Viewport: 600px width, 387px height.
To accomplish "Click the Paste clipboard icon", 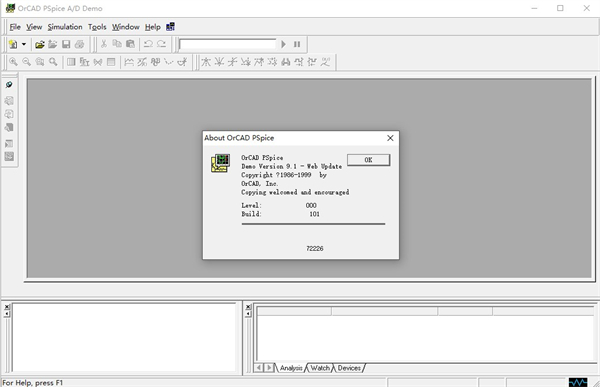I will coord(130,44).
